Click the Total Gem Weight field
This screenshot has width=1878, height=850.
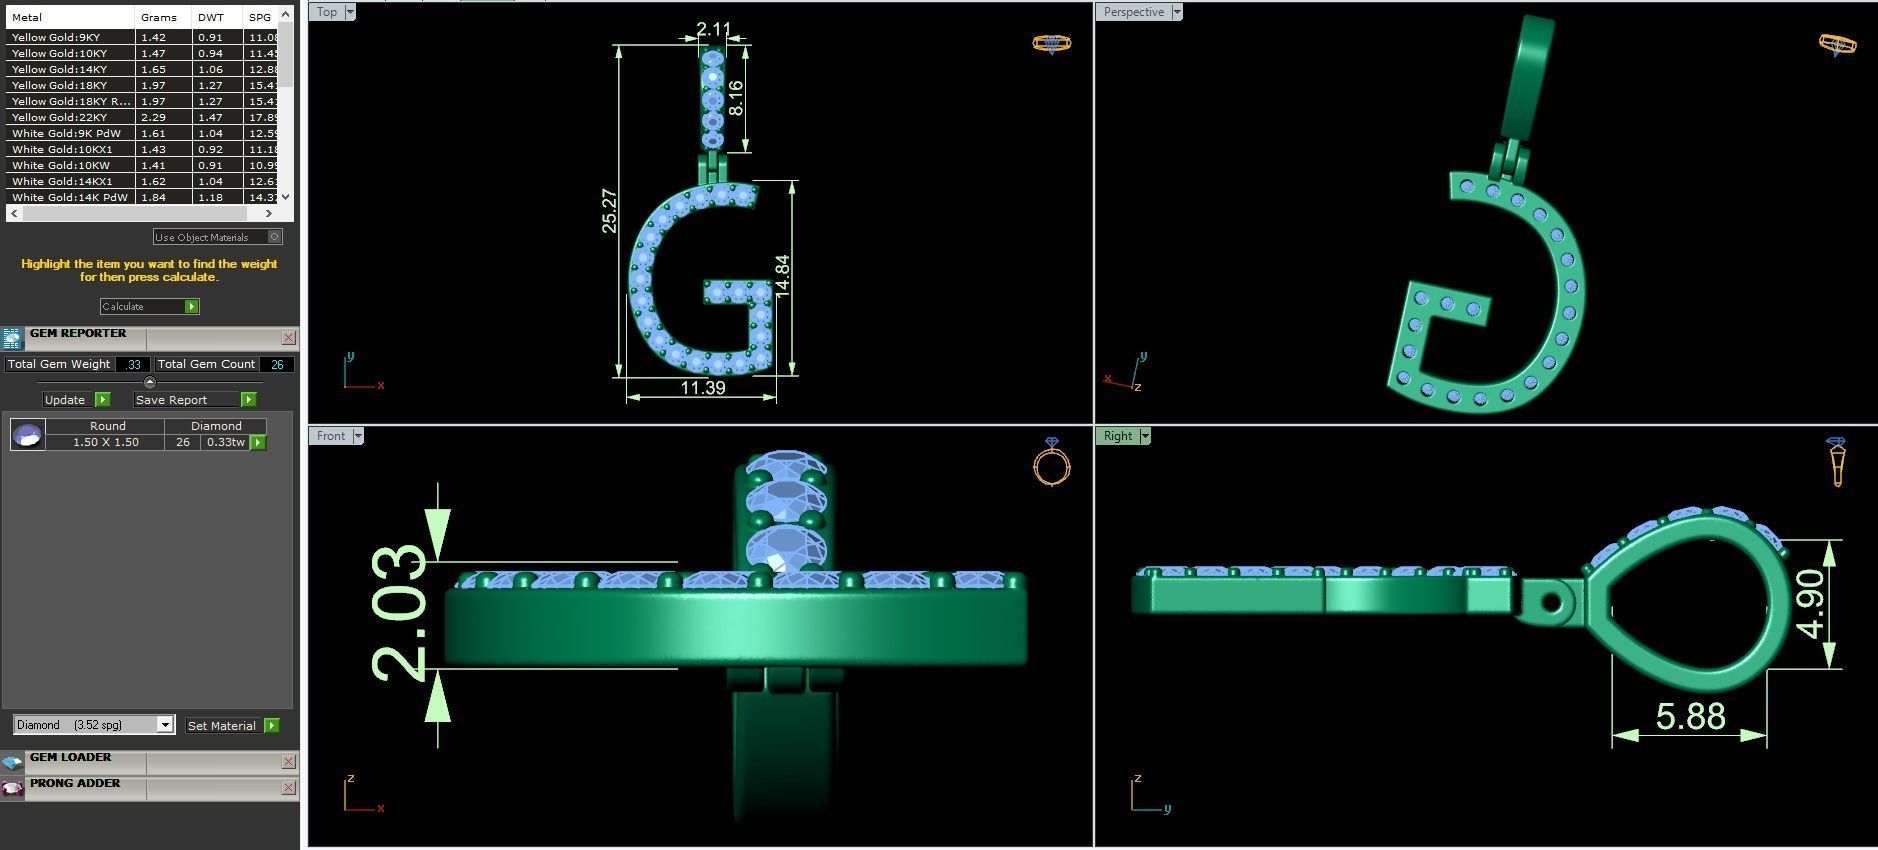133,364
